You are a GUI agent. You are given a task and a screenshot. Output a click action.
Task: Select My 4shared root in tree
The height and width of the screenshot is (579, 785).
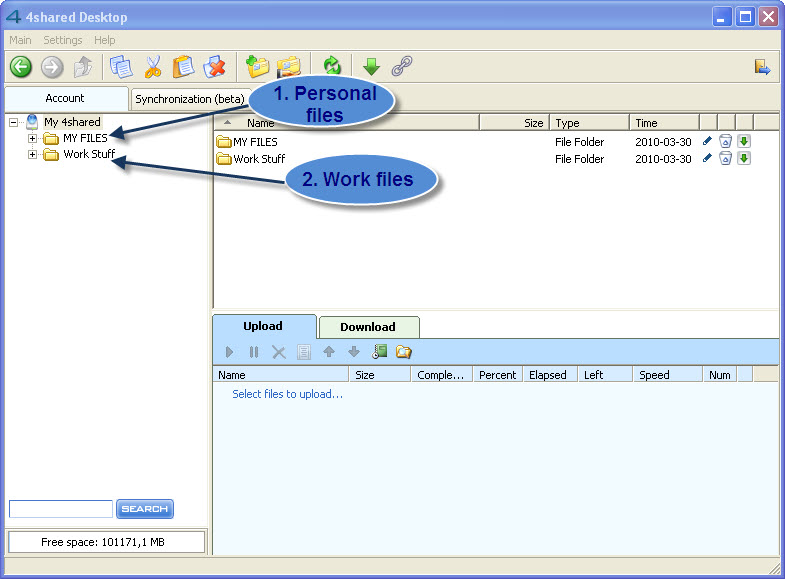[72, 122]
